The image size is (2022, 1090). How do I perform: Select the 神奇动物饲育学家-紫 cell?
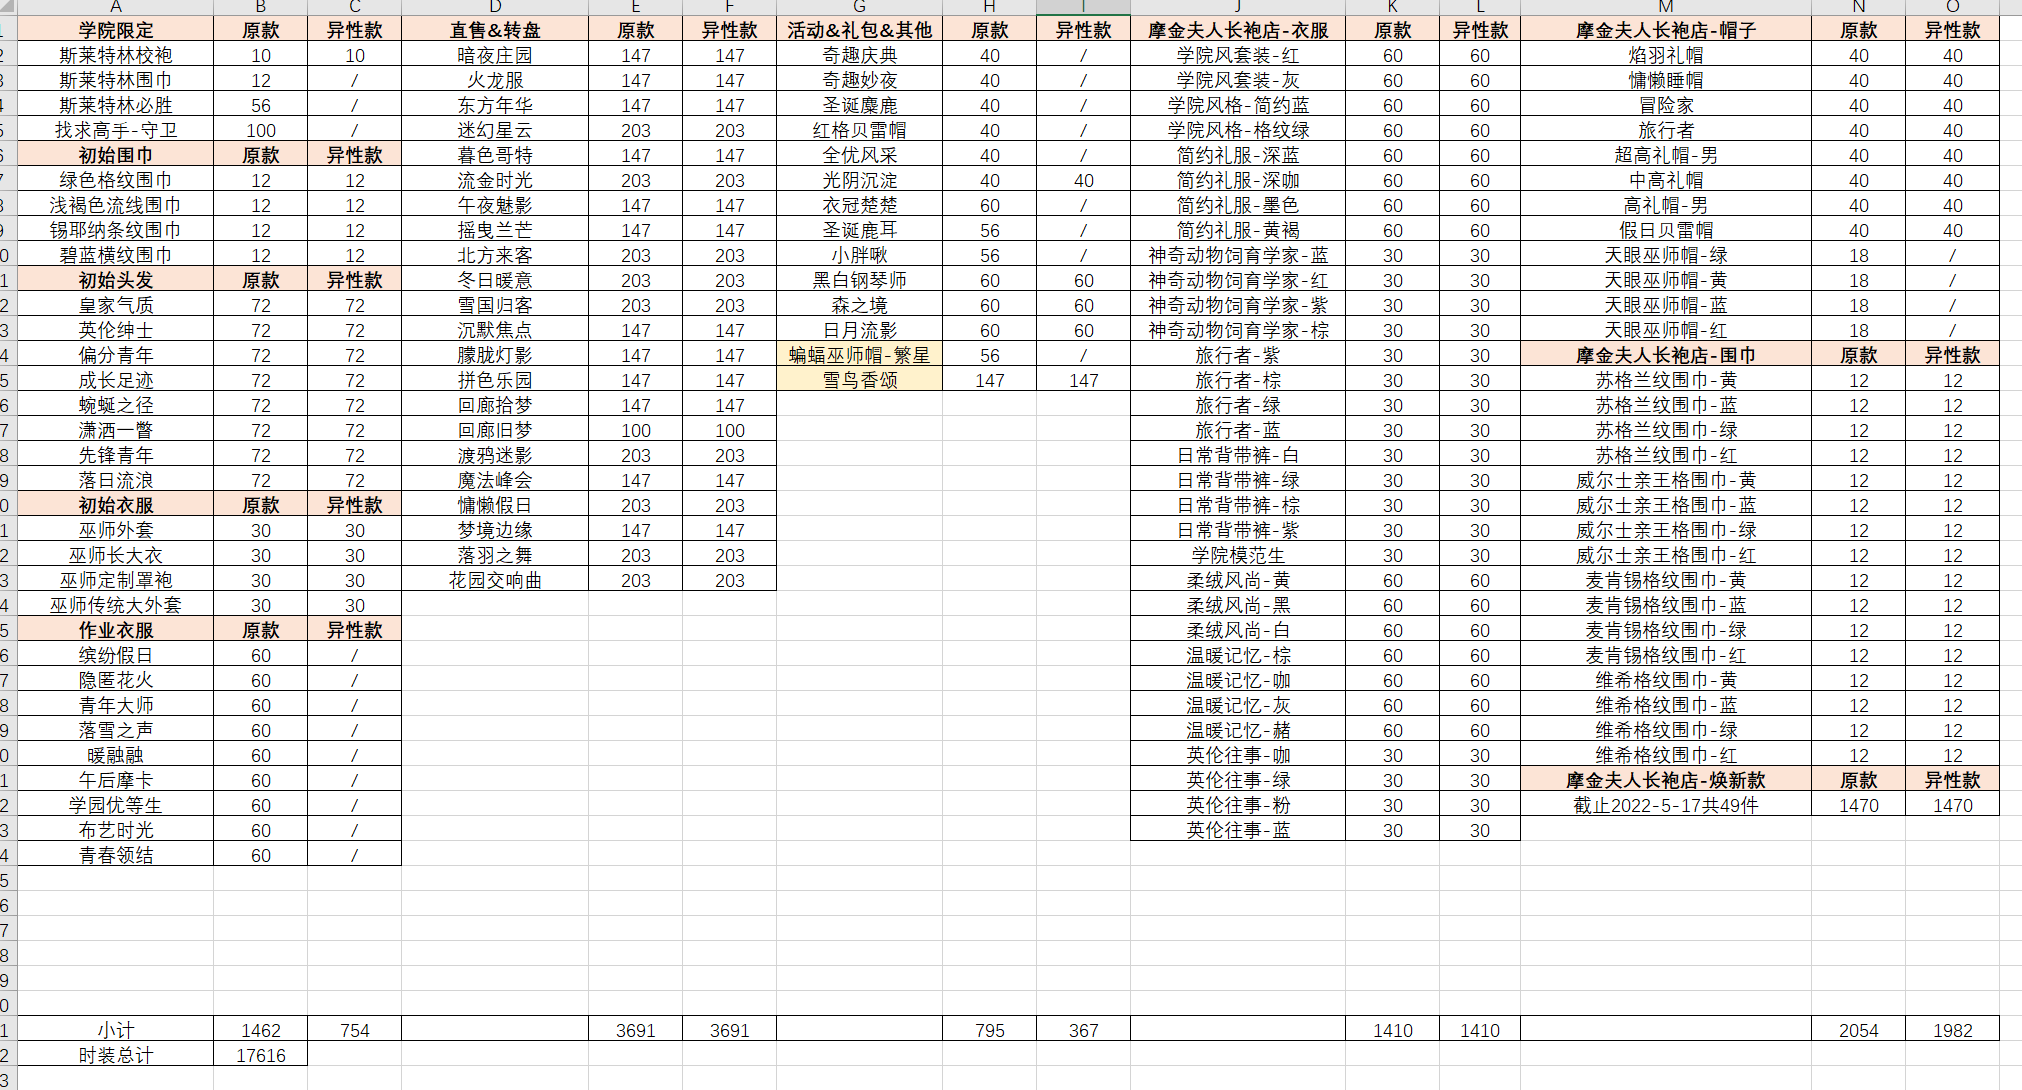click(x=1238, y=305)
